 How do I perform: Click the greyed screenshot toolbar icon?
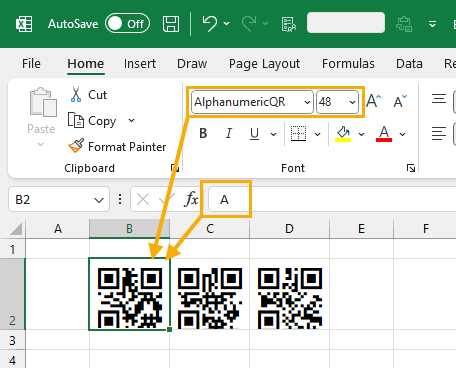(x=404, y=24)
